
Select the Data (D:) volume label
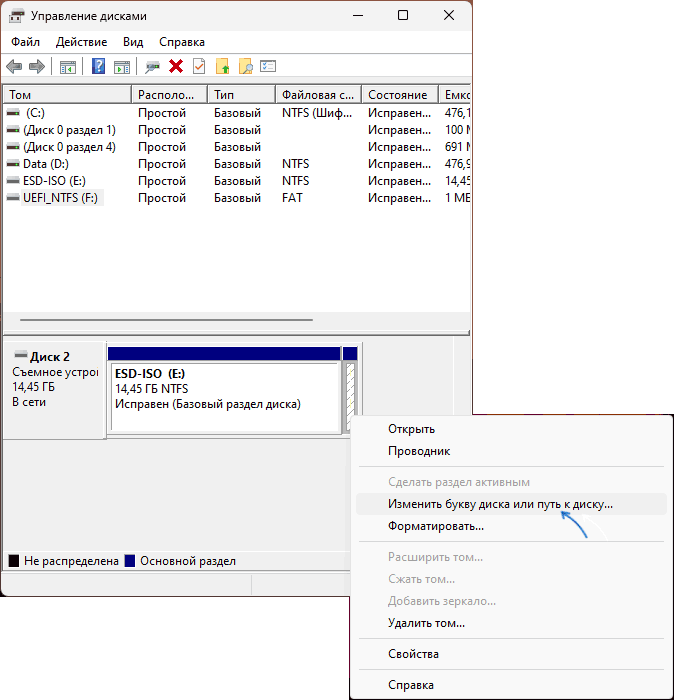(46, 164)
